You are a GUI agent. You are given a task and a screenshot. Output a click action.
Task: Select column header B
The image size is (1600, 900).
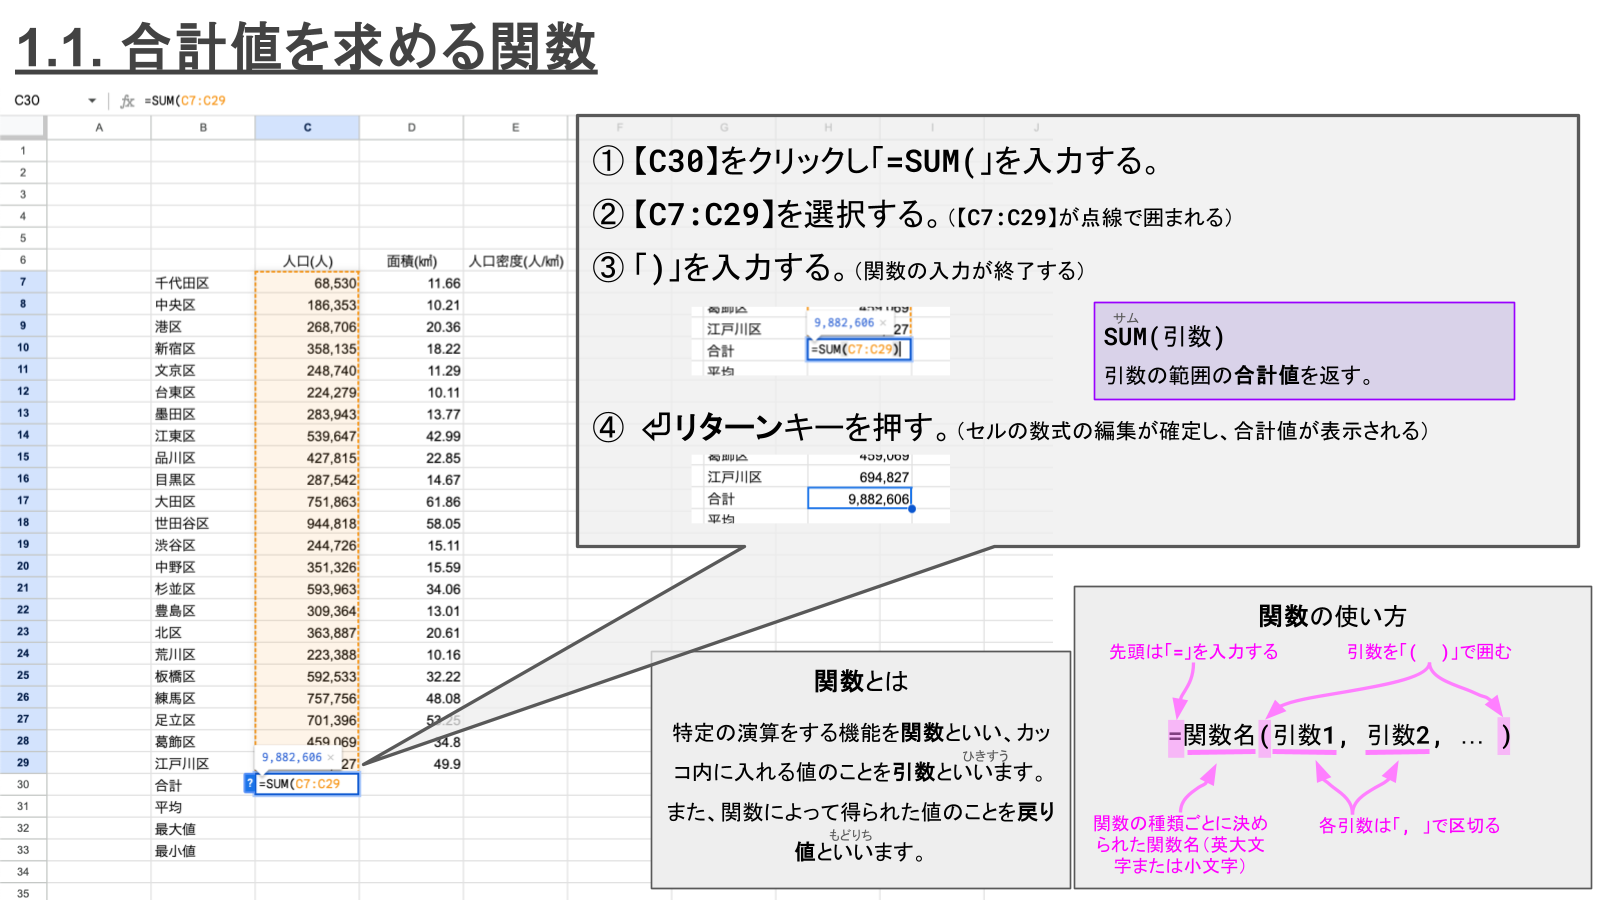point(203,128)
